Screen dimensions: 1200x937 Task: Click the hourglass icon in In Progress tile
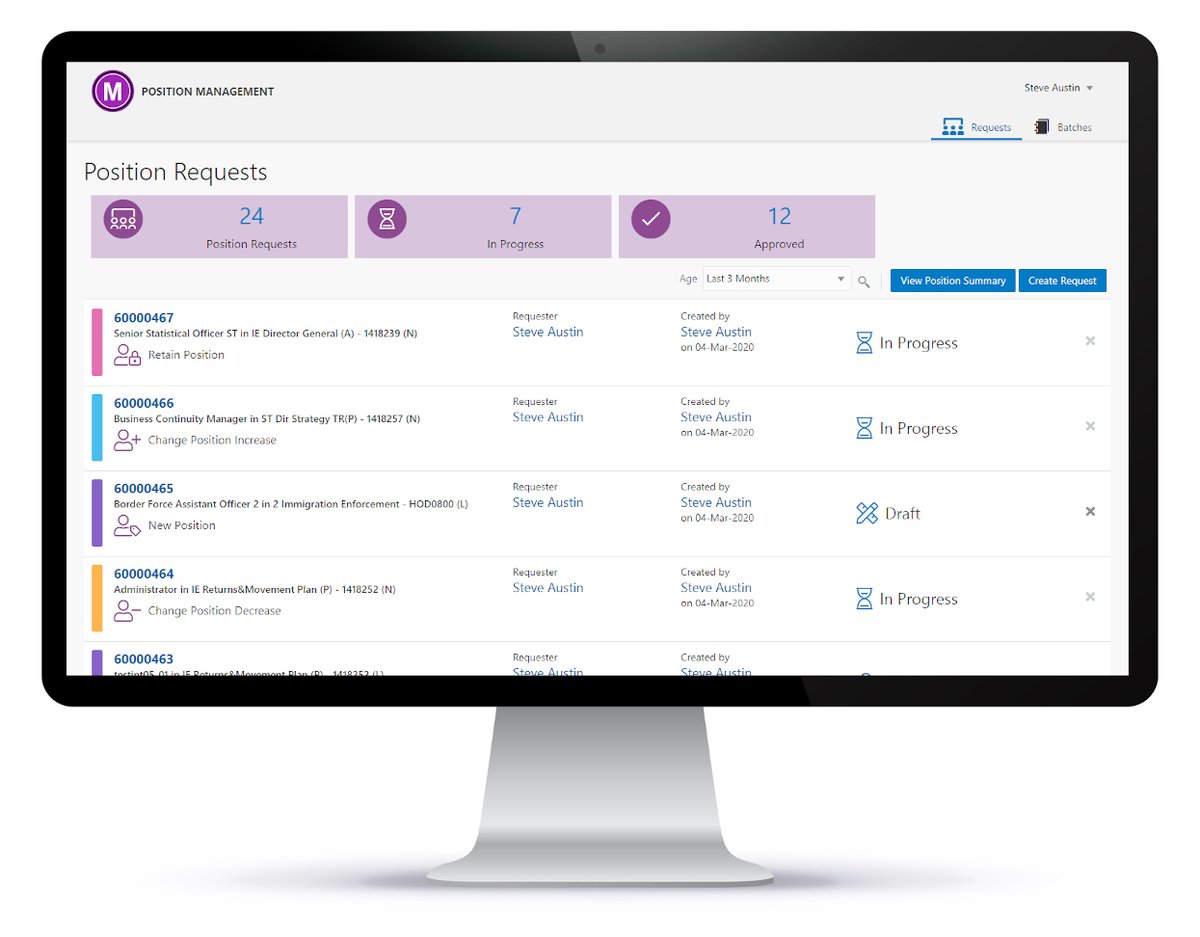click(387, 219)
